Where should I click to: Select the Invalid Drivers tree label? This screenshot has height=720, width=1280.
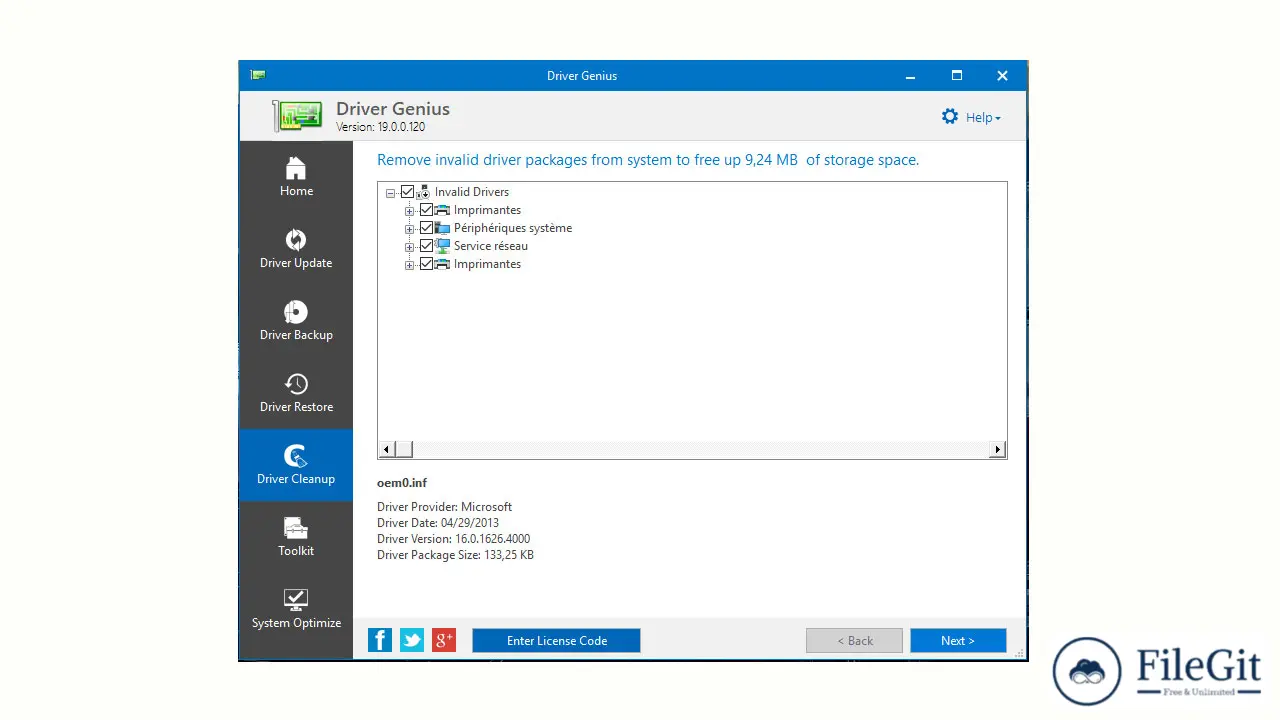[472, 192]
